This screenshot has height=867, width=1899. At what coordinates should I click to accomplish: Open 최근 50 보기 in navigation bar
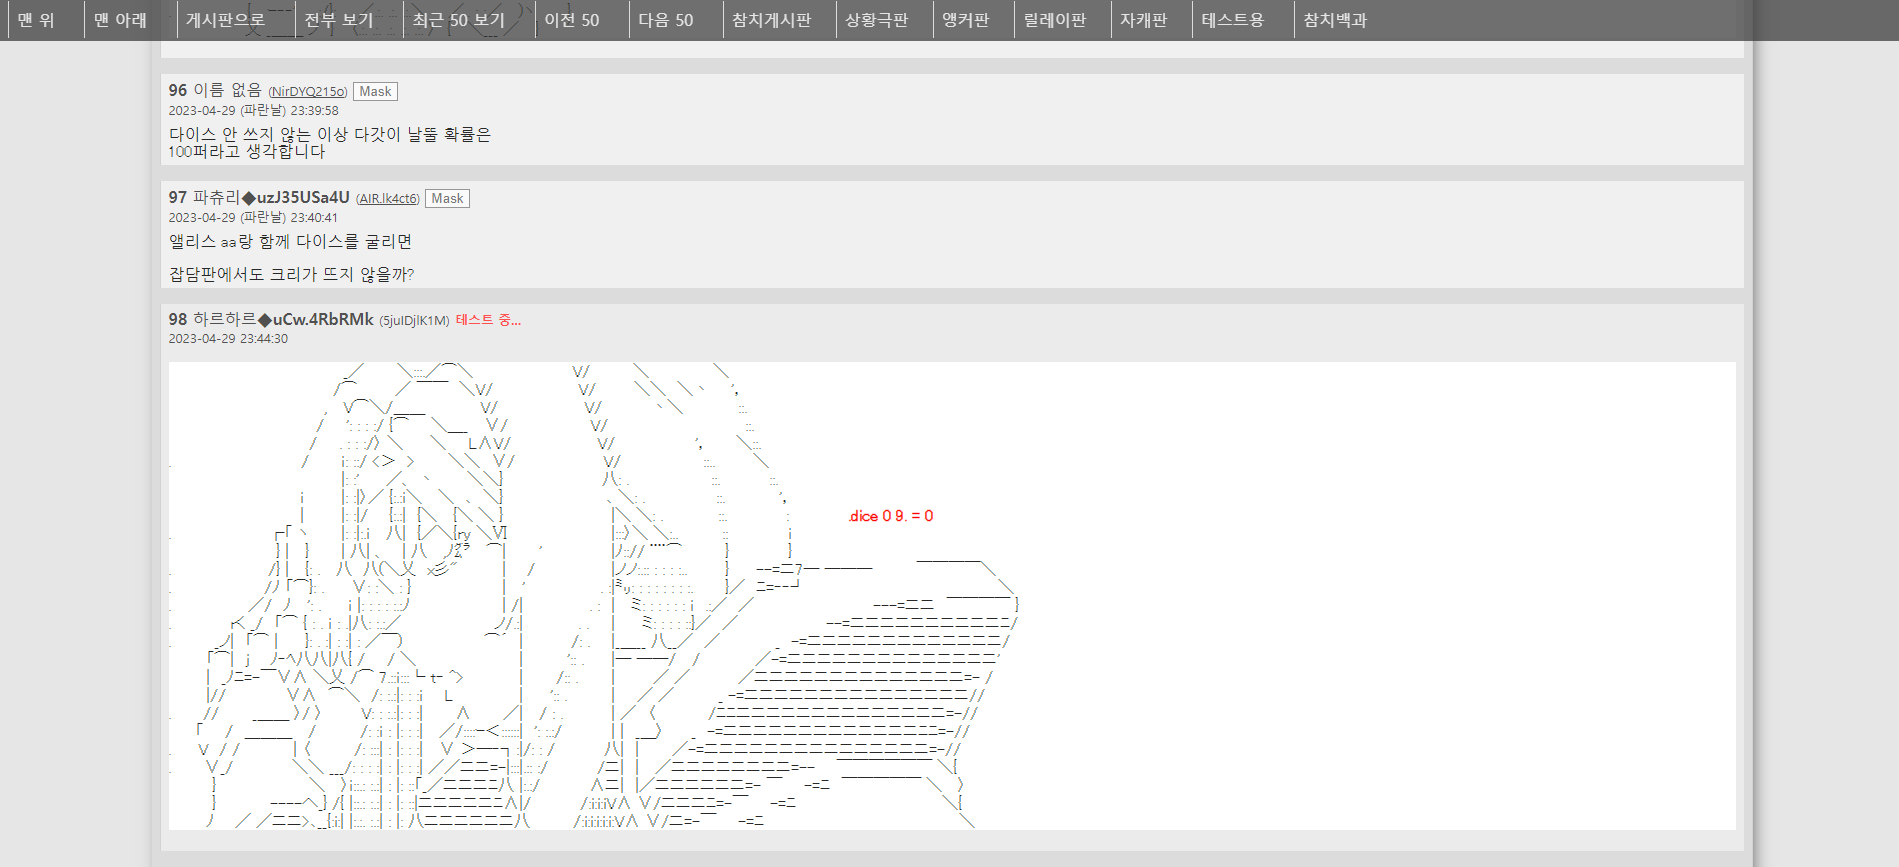click(458, 20)
